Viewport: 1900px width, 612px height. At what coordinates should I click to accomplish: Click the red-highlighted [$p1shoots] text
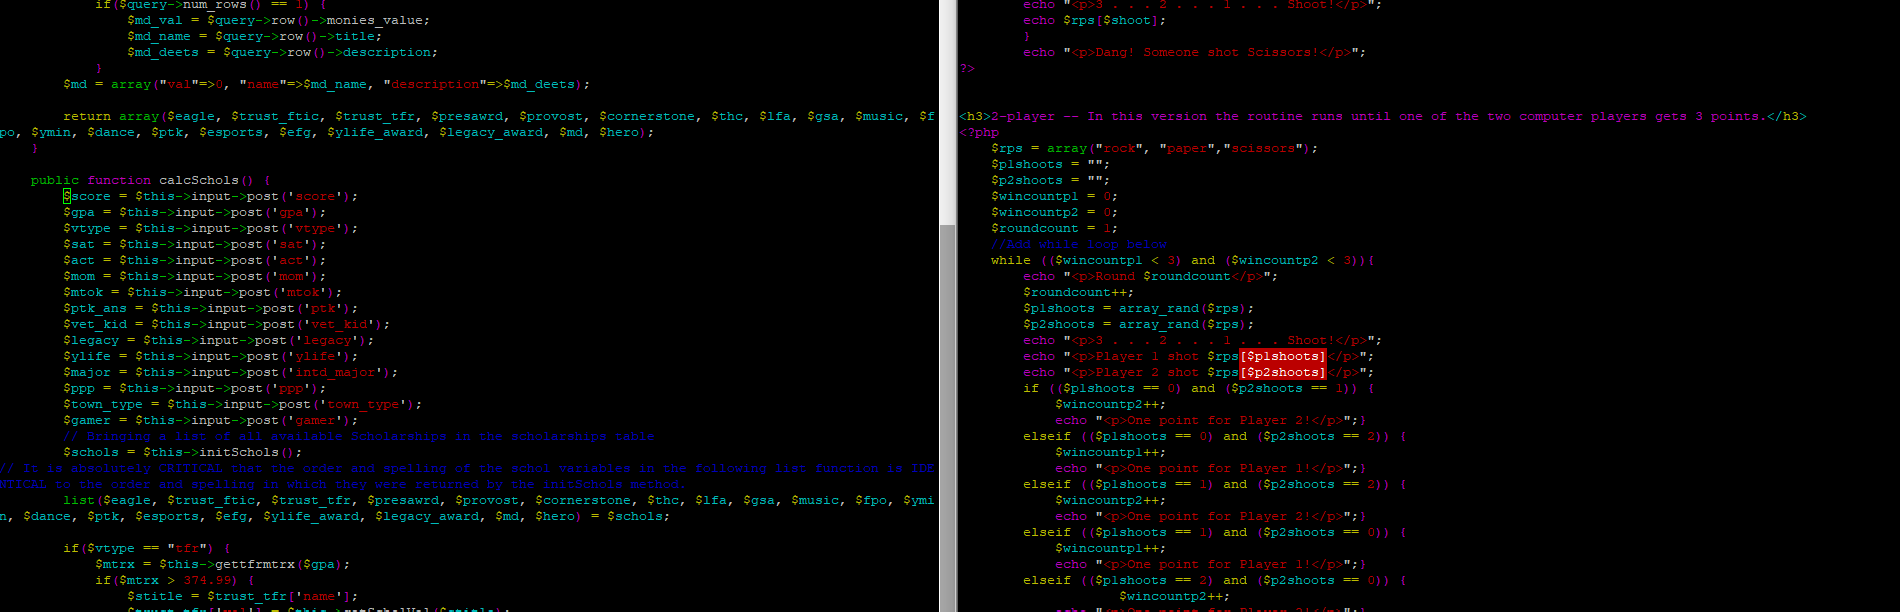(1283, 356)
